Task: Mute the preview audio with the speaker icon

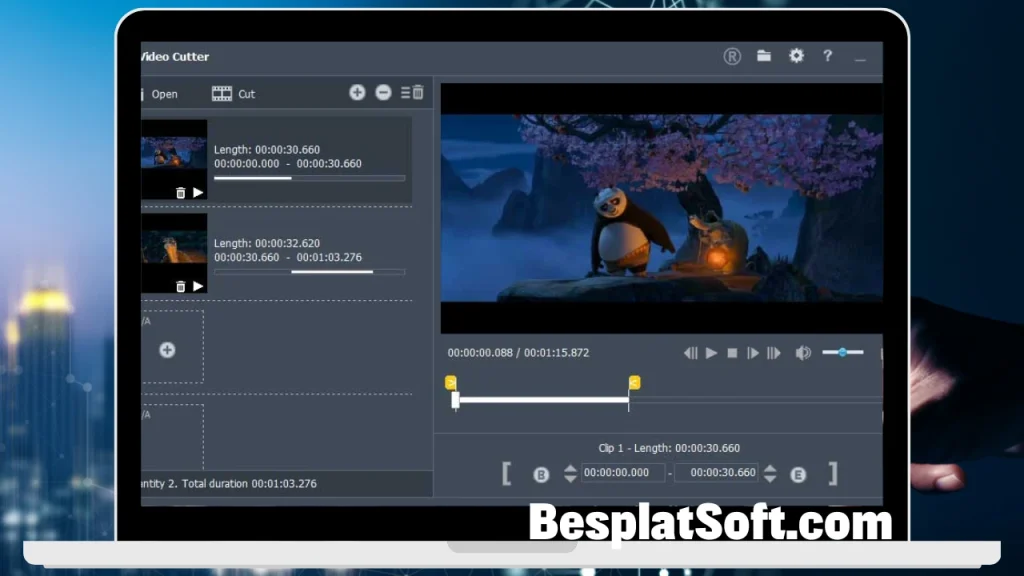Action: point(803,353)
